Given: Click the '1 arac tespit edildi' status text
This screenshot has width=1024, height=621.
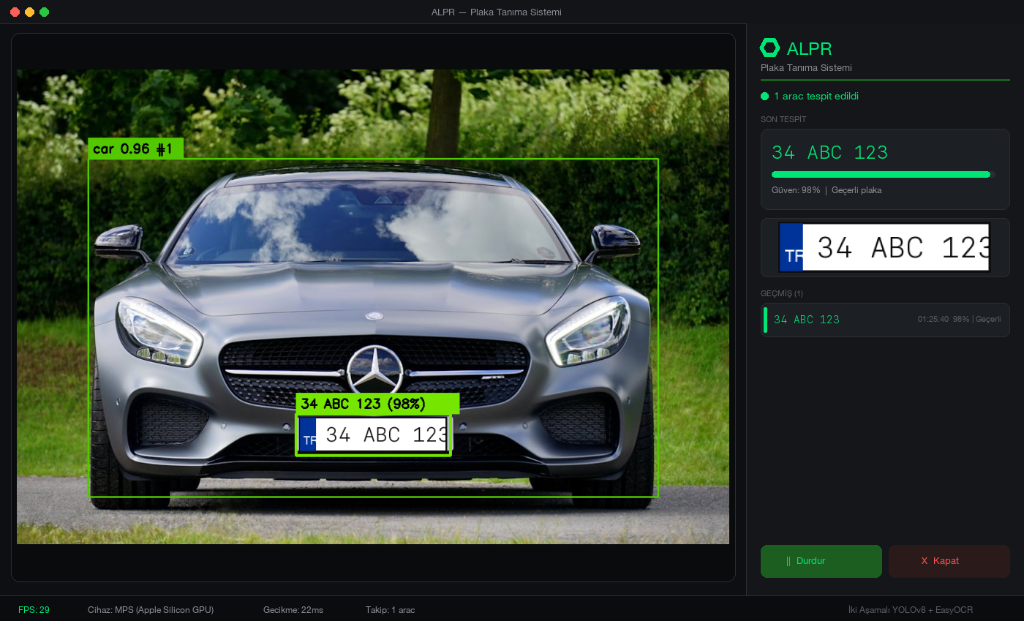Looking at the screenshot, I should [816, 96].
